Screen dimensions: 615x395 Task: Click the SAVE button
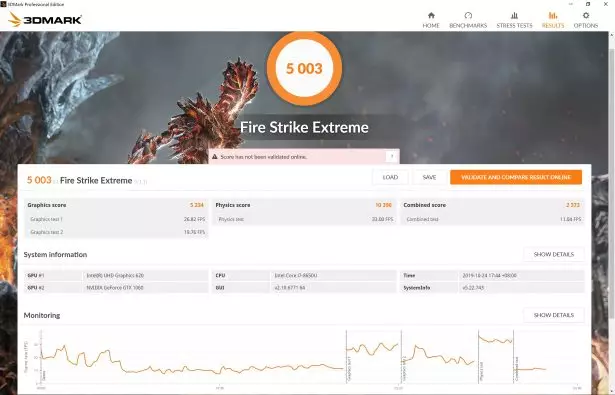(429, 177)
